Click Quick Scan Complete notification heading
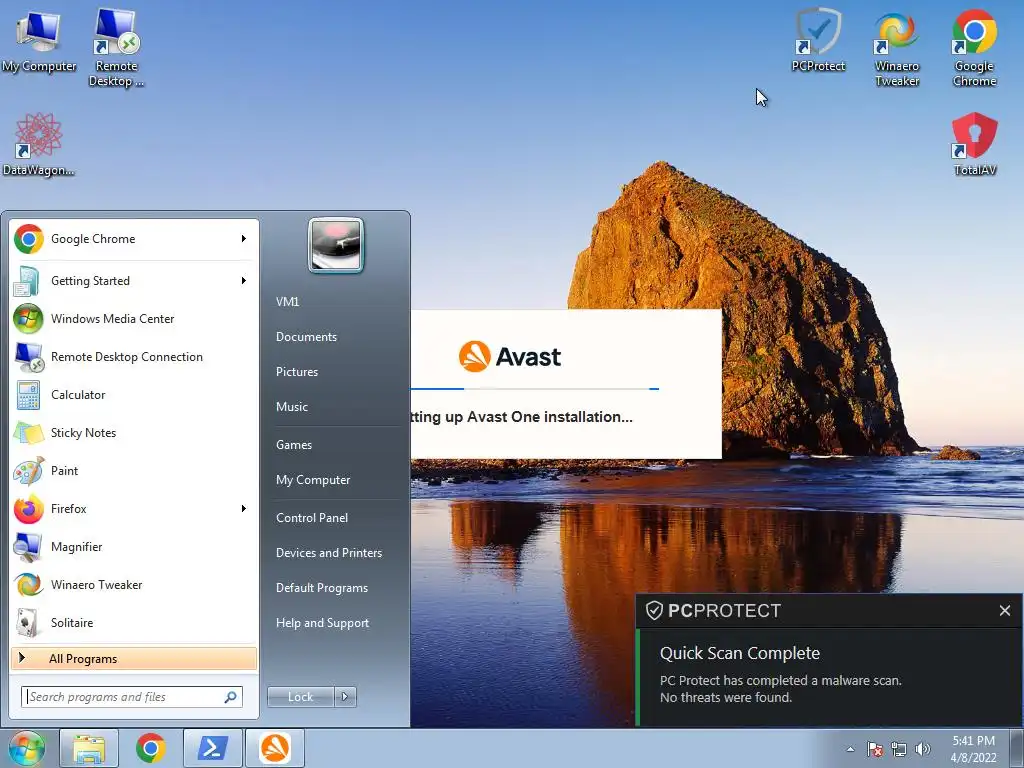The width and height of the screenshot is (1024, 768). coord(740,653)
